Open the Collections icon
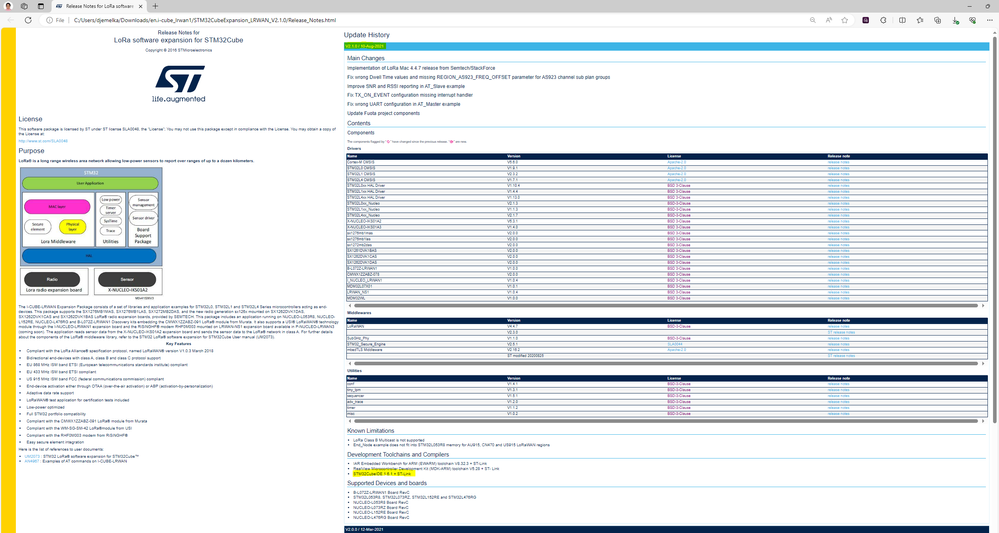 [937, 20]
